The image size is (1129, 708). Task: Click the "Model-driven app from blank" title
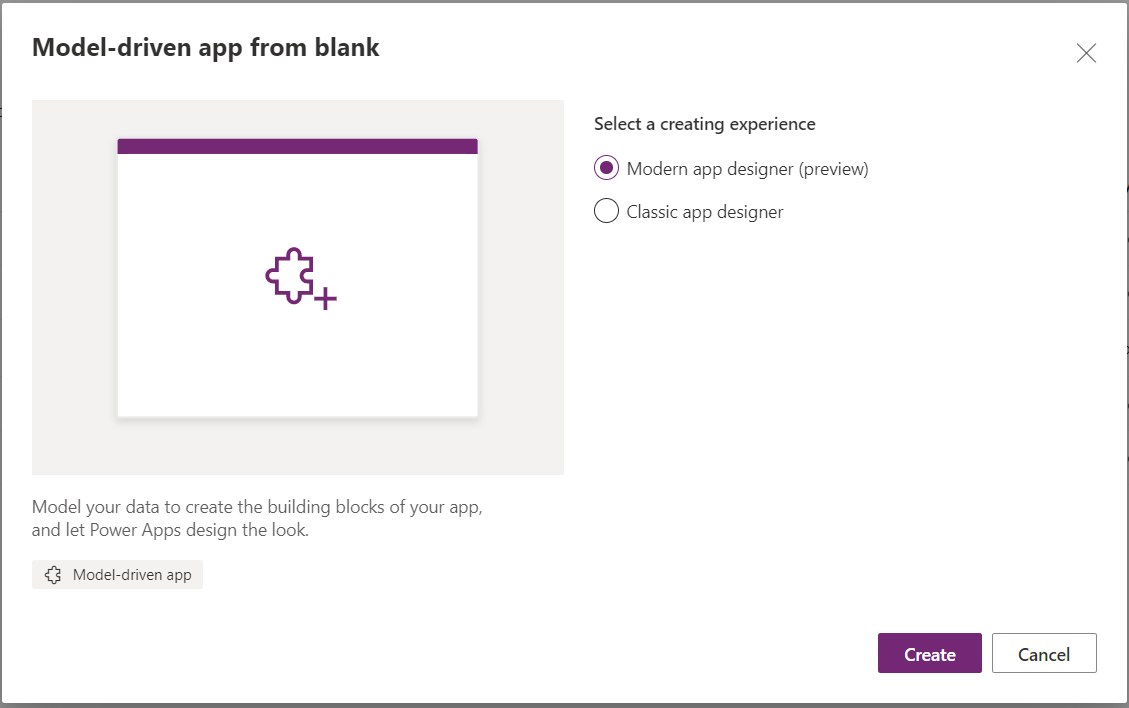206,47
